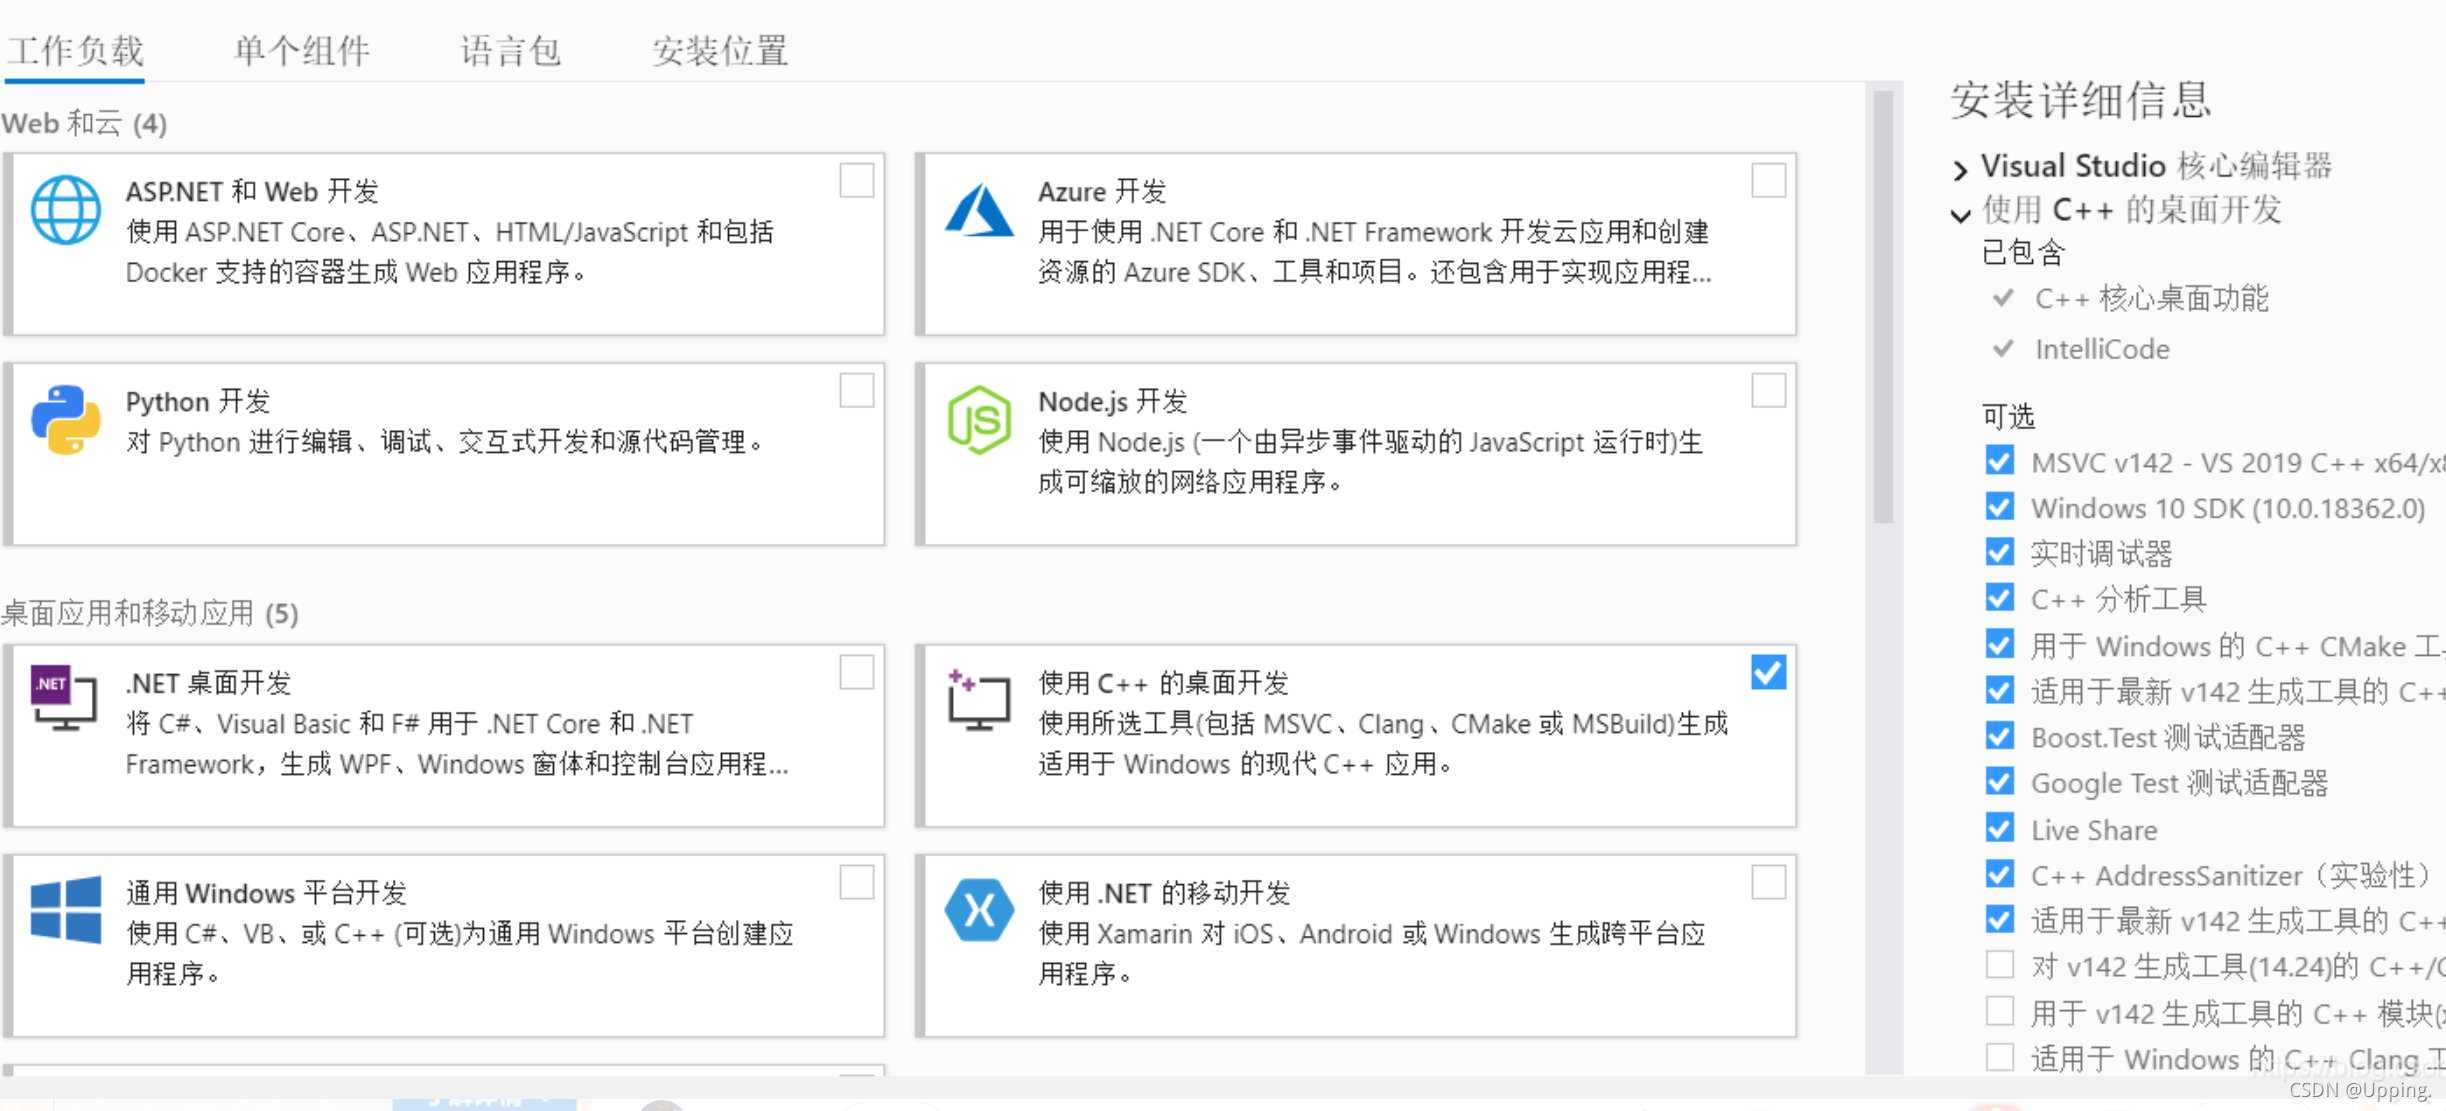Enable the Python development workload checkbox
The image size is (2446, 1111).
point(856,391)
